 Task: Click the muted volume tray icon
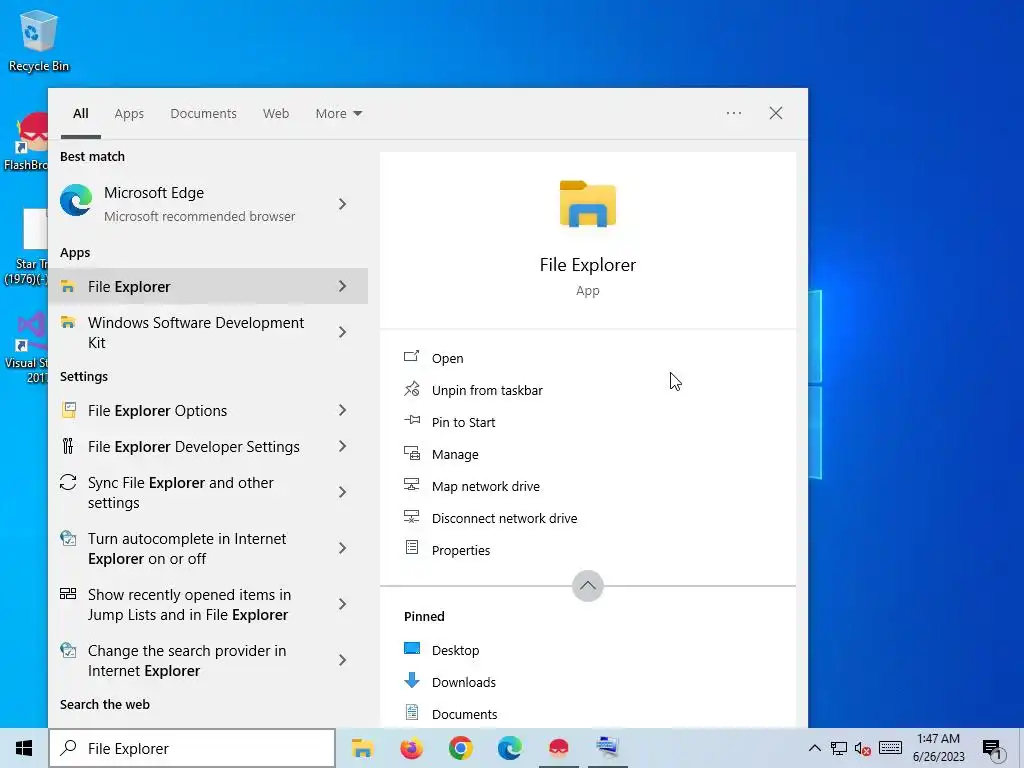pos(863,748)
